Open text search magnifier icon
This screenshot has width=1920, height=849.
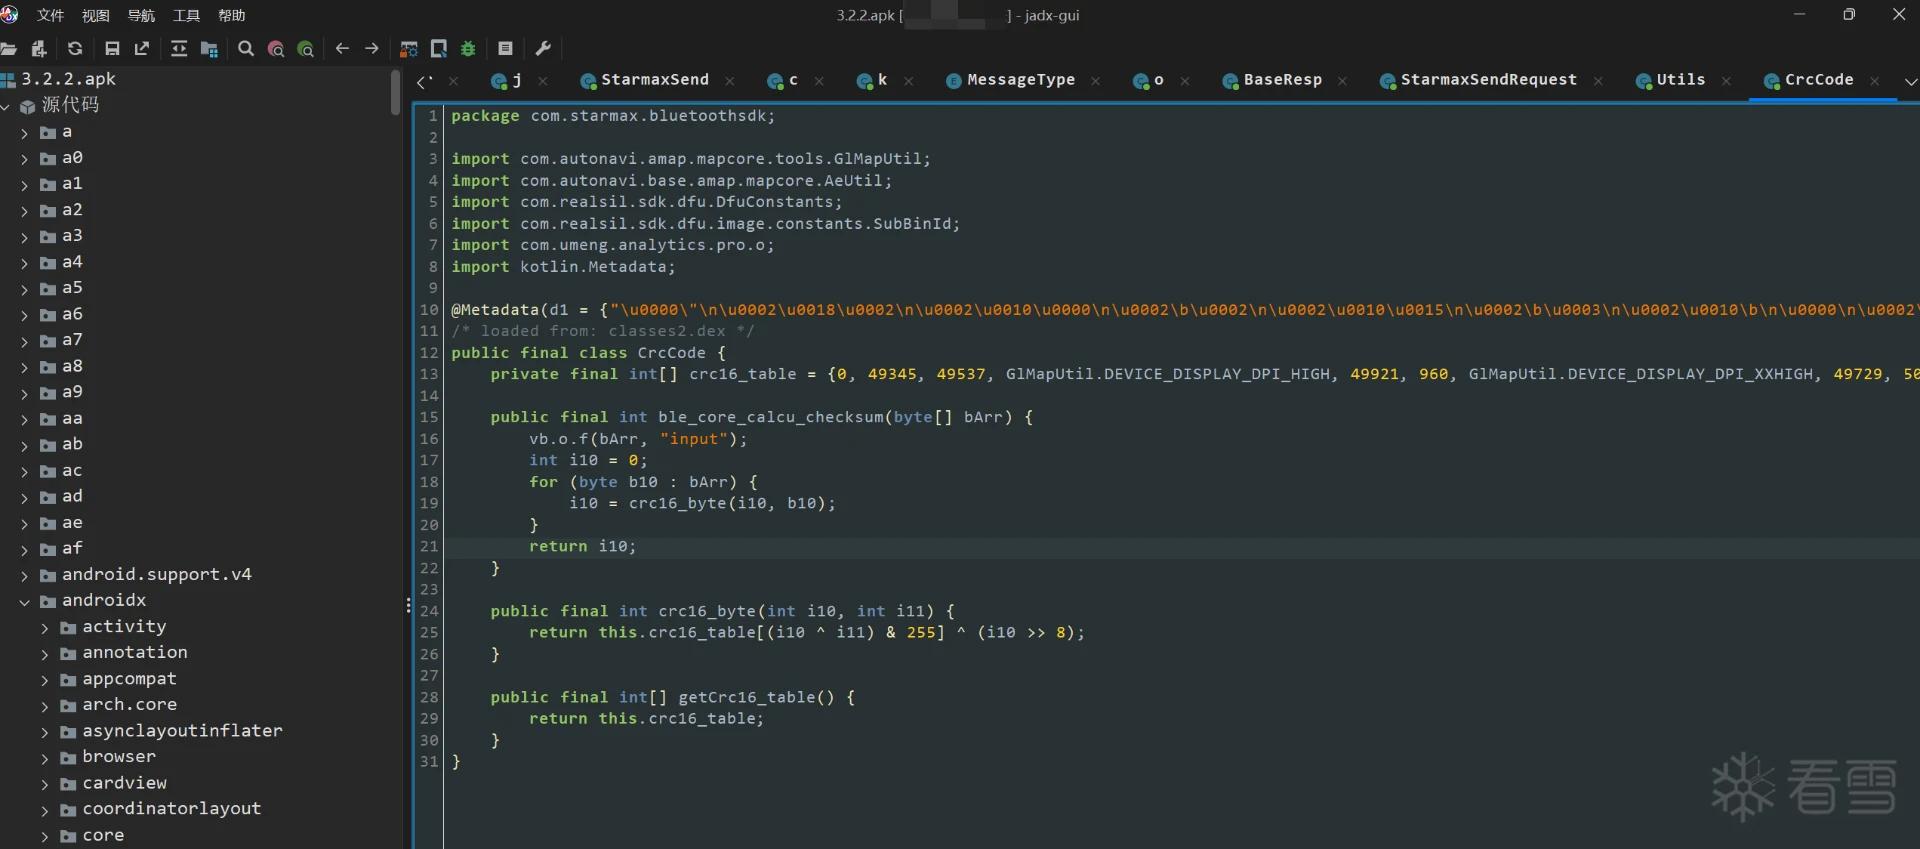click(x=246, y=49)
